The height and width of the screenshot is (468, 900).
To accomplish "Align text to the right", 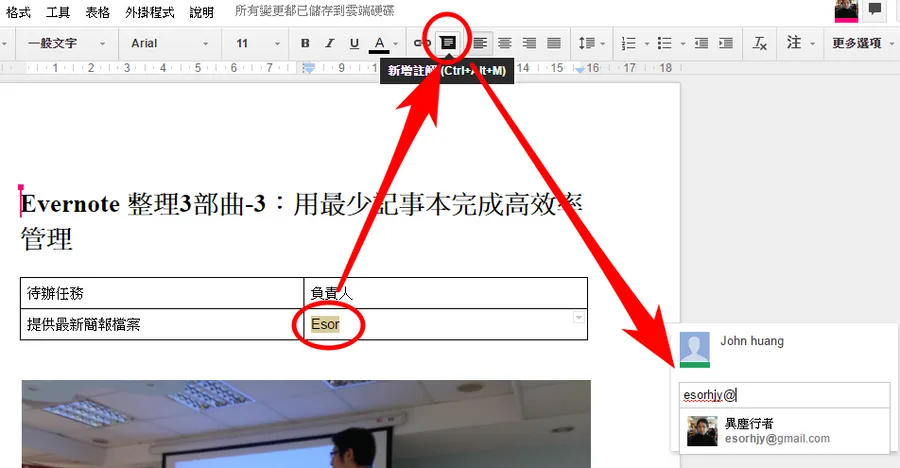I will pyautogui.click(x=529, y=44).
